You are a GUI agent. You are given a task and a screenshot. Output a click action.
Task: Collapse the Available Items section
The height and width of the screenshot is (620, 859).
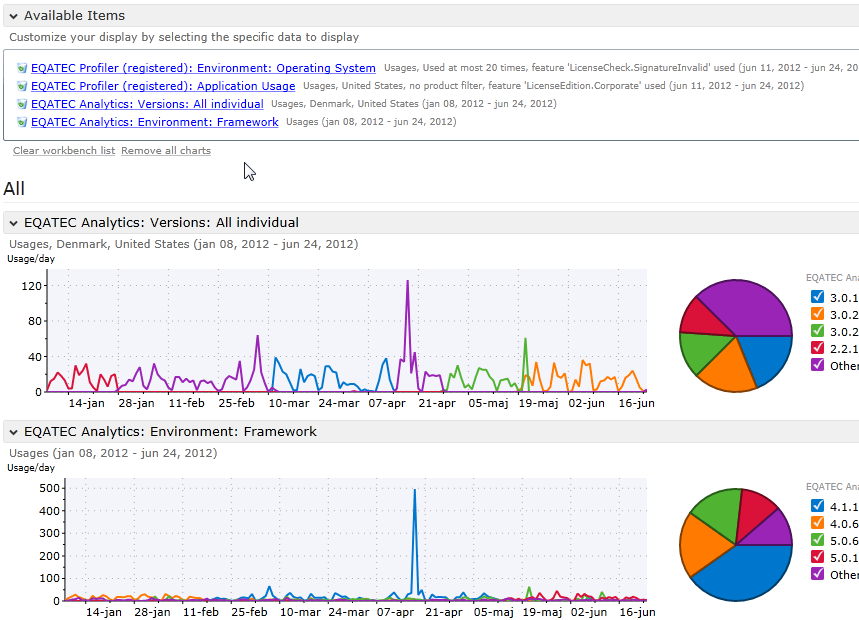click(14, 16)
